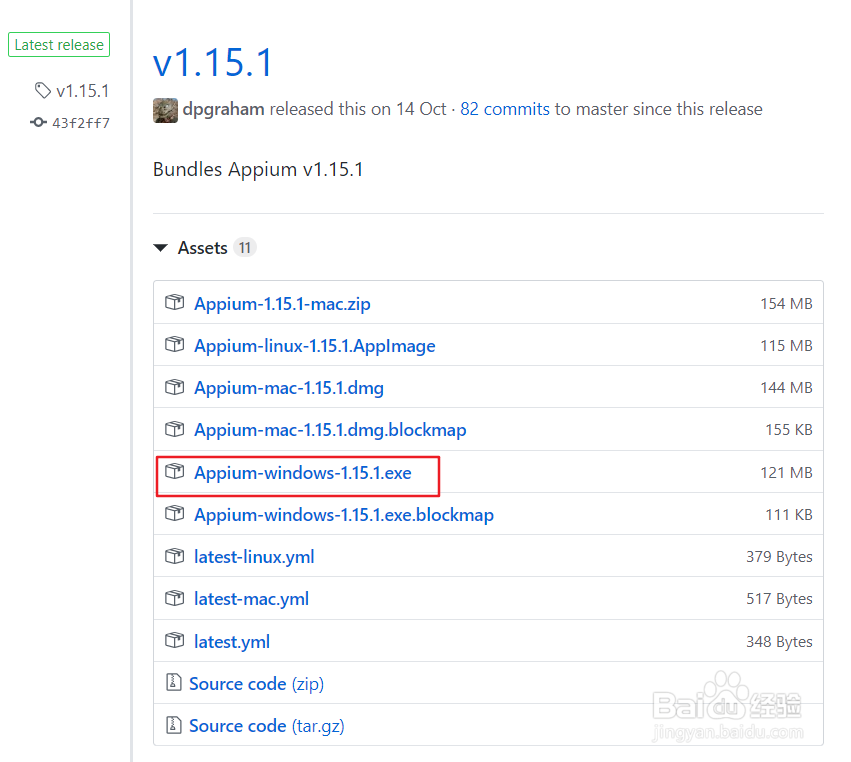Click the tag icon next to v1.15.1
Screen dimensions: 851x762
point(42,90)
